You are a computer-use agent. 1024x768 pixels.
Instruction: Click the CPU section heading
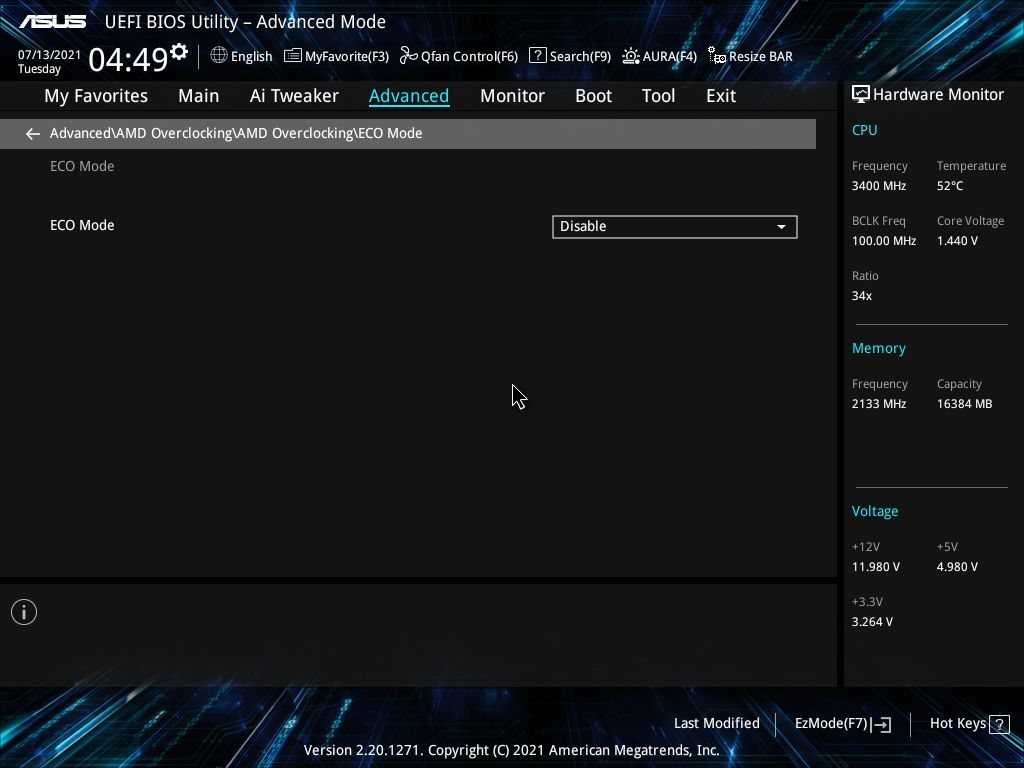pos(864,130)
